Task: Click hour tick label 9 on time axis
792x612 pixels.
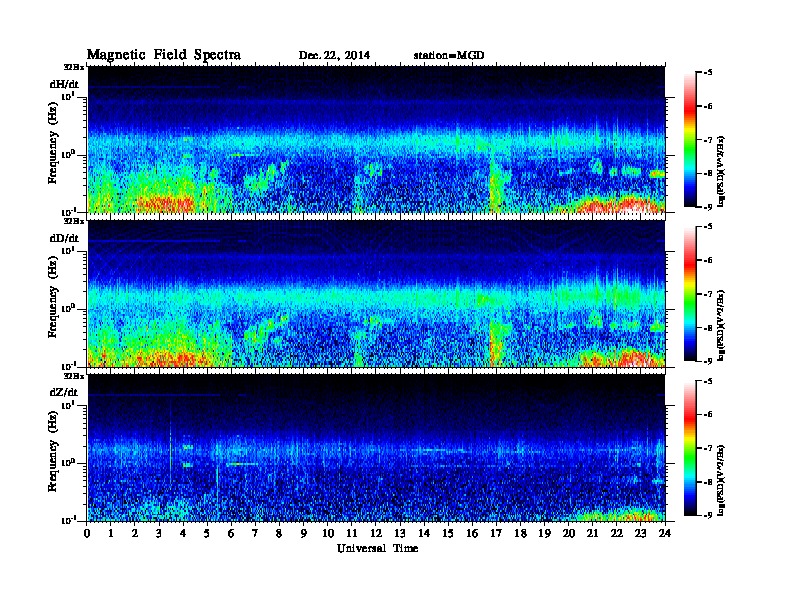Action: 304,533
